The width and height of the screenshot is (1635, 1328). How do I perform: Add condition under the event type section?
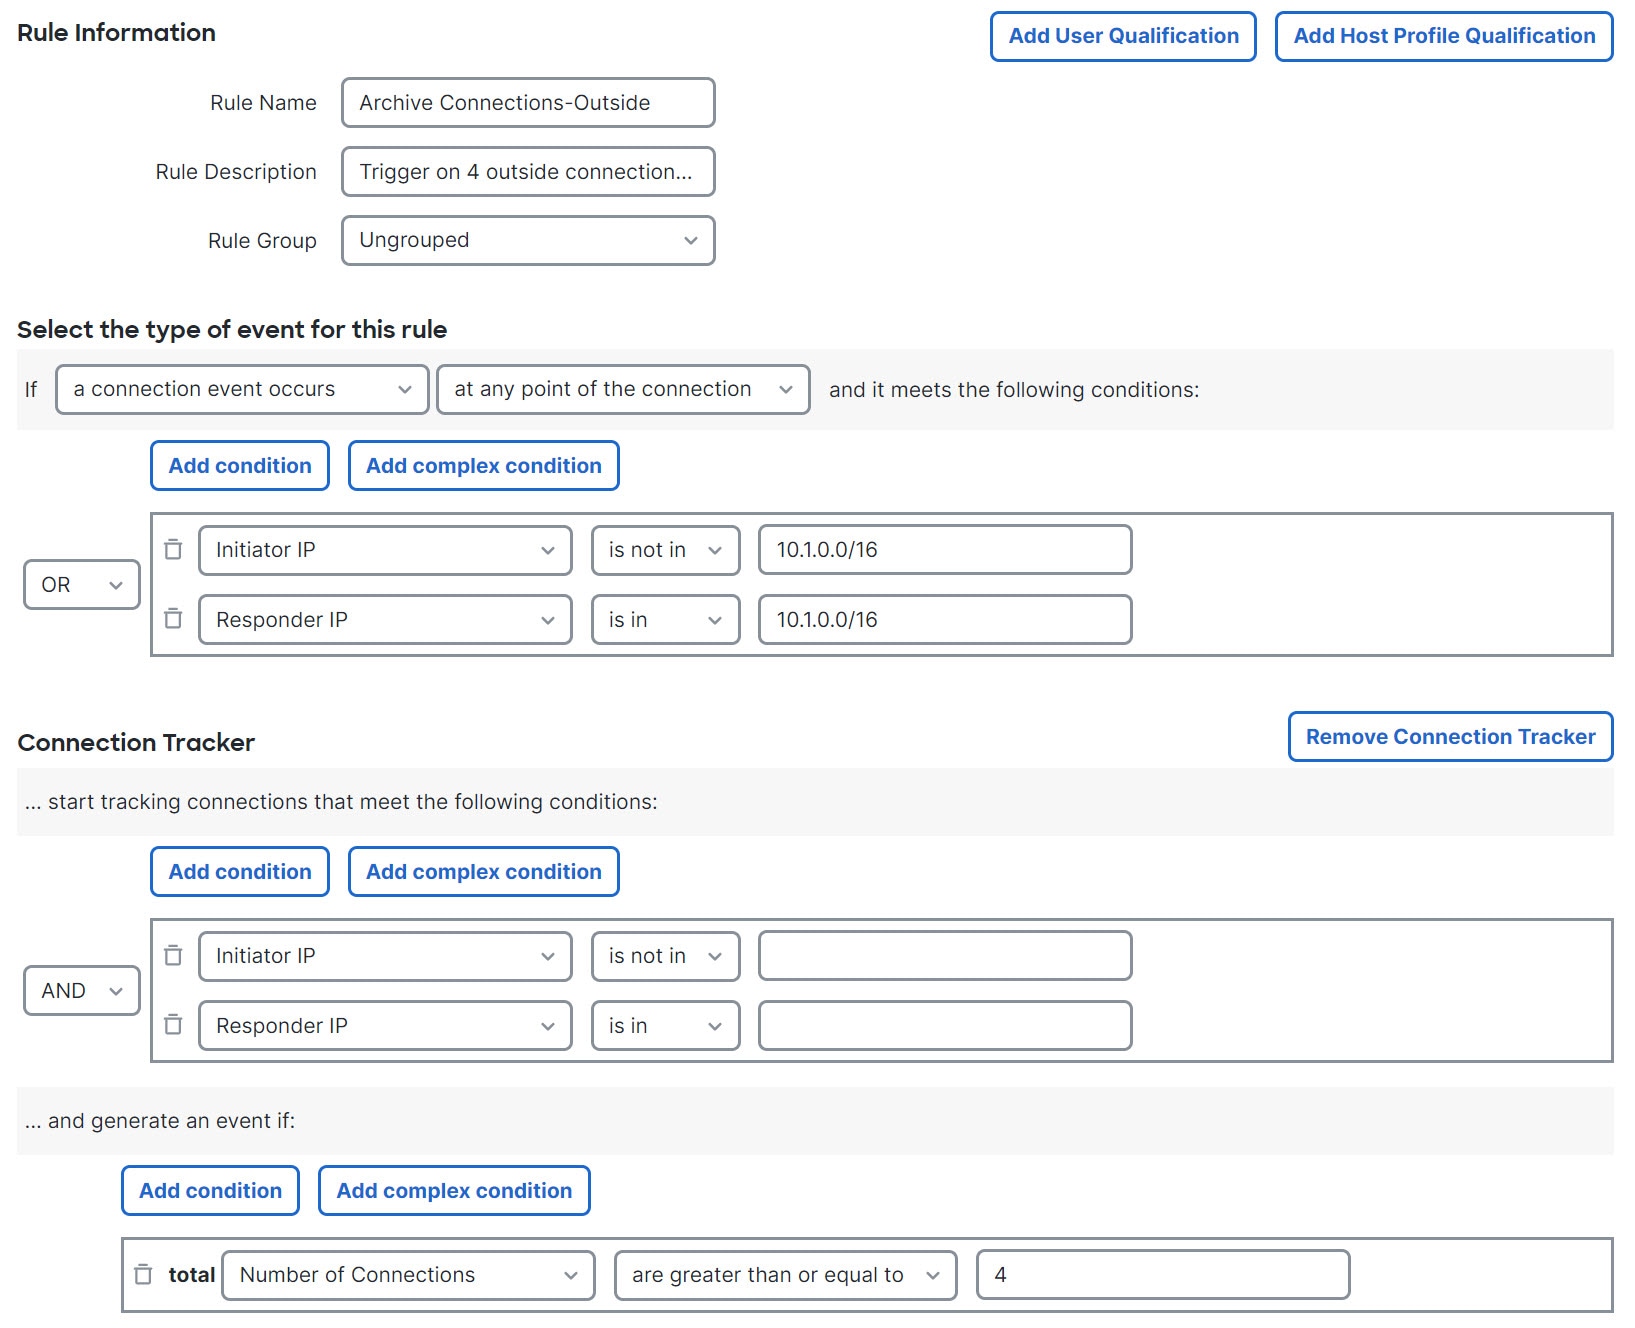pyautogui.click(x=240, y=466)
